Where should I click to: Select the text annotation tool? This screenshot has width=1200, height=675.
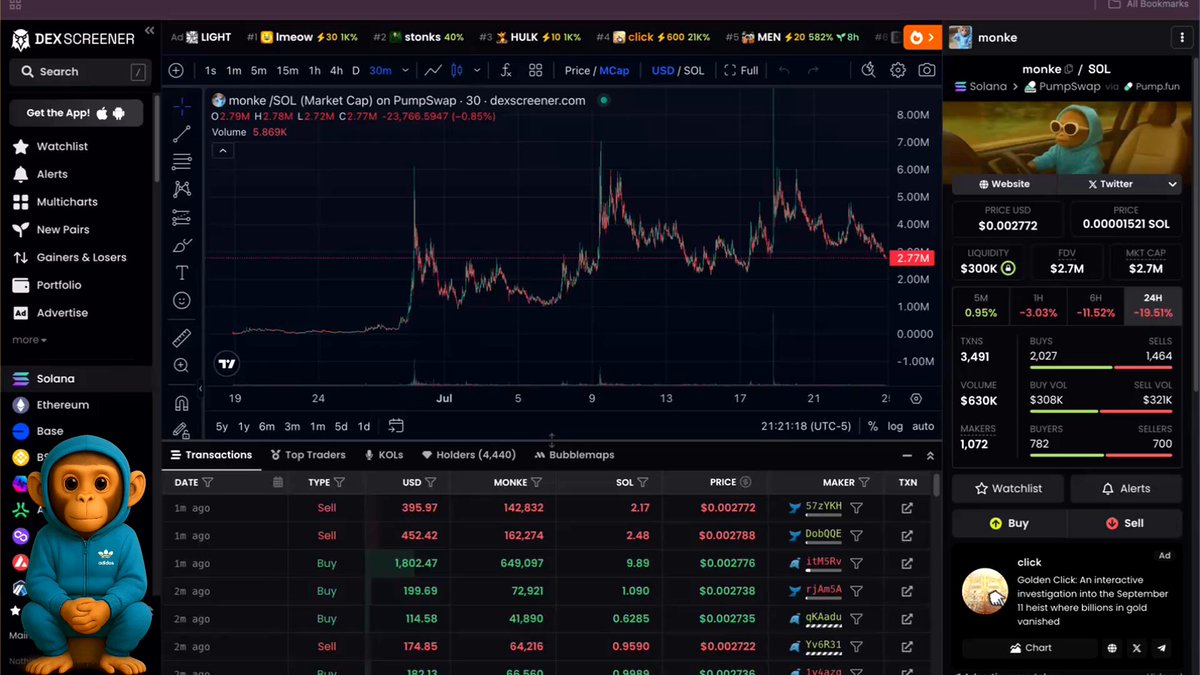coord(182,272)
